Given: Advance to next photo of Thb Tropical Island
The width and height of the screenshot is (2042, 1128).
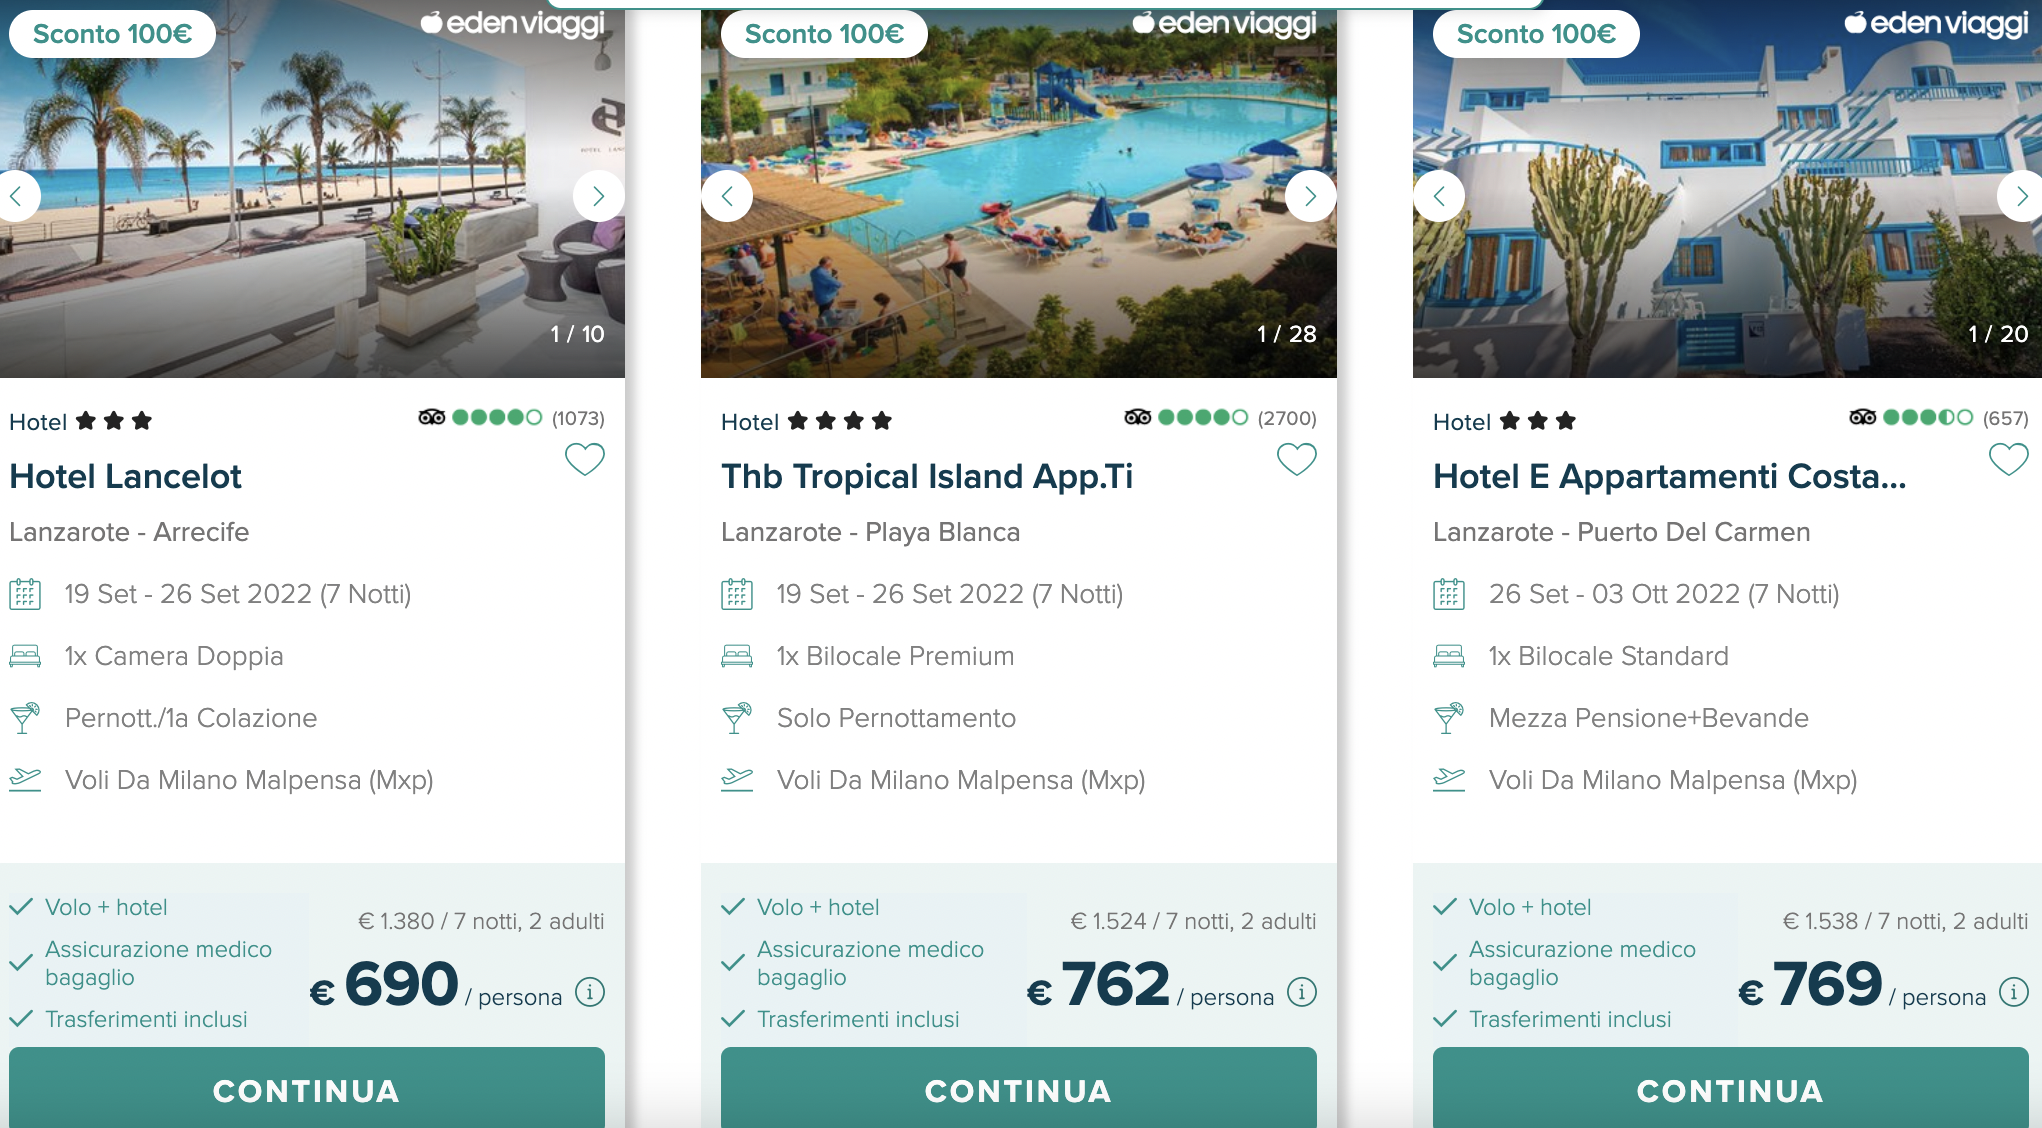Looking at the screenshot, I should coord(1310,196).
